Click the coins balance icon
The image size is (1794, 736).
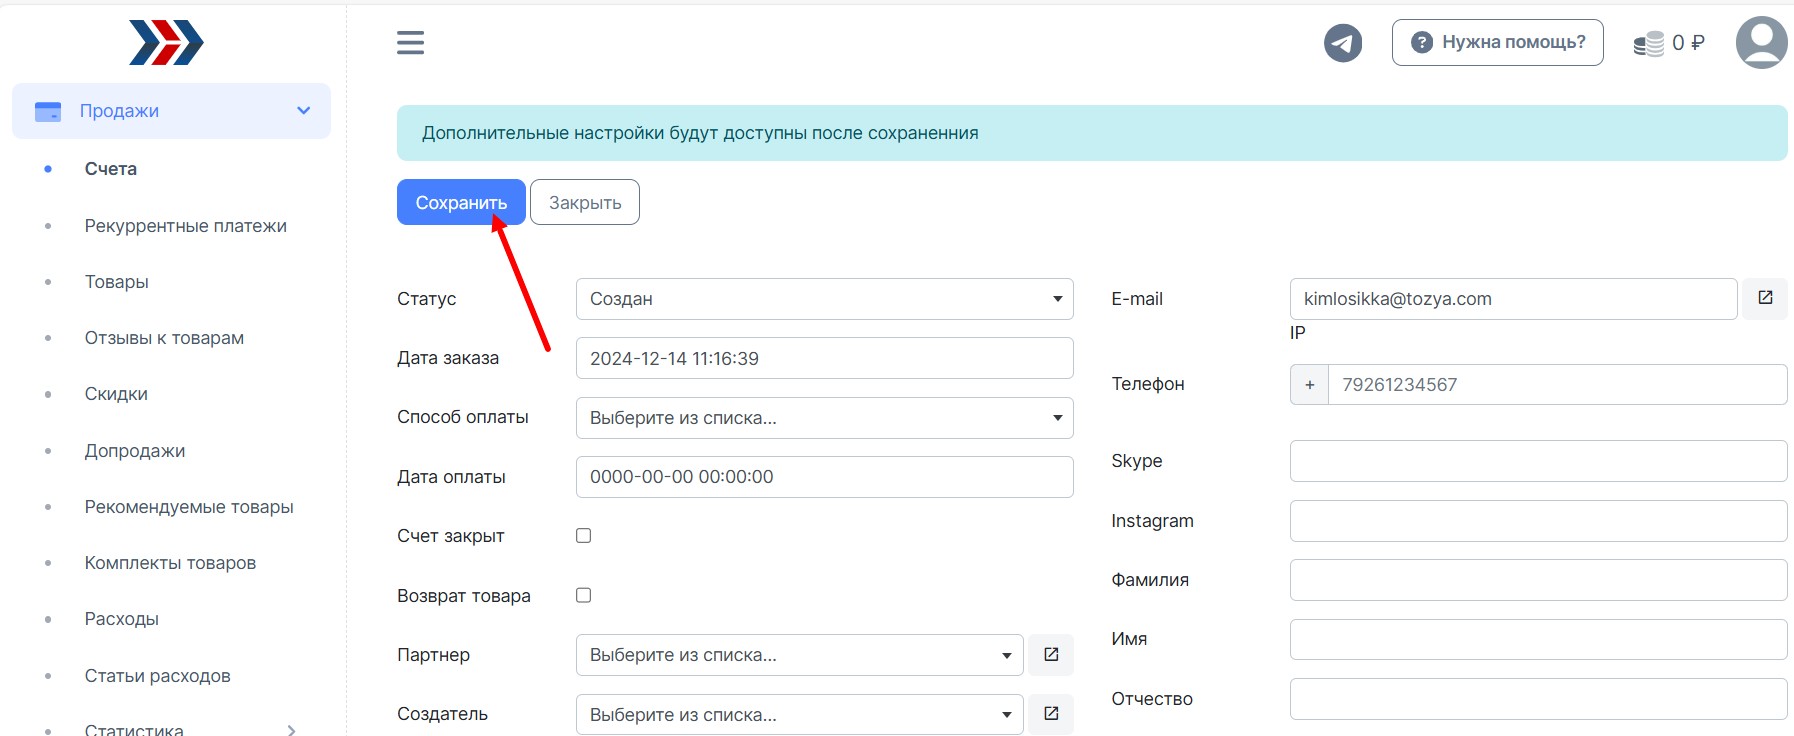point(1649,43)
